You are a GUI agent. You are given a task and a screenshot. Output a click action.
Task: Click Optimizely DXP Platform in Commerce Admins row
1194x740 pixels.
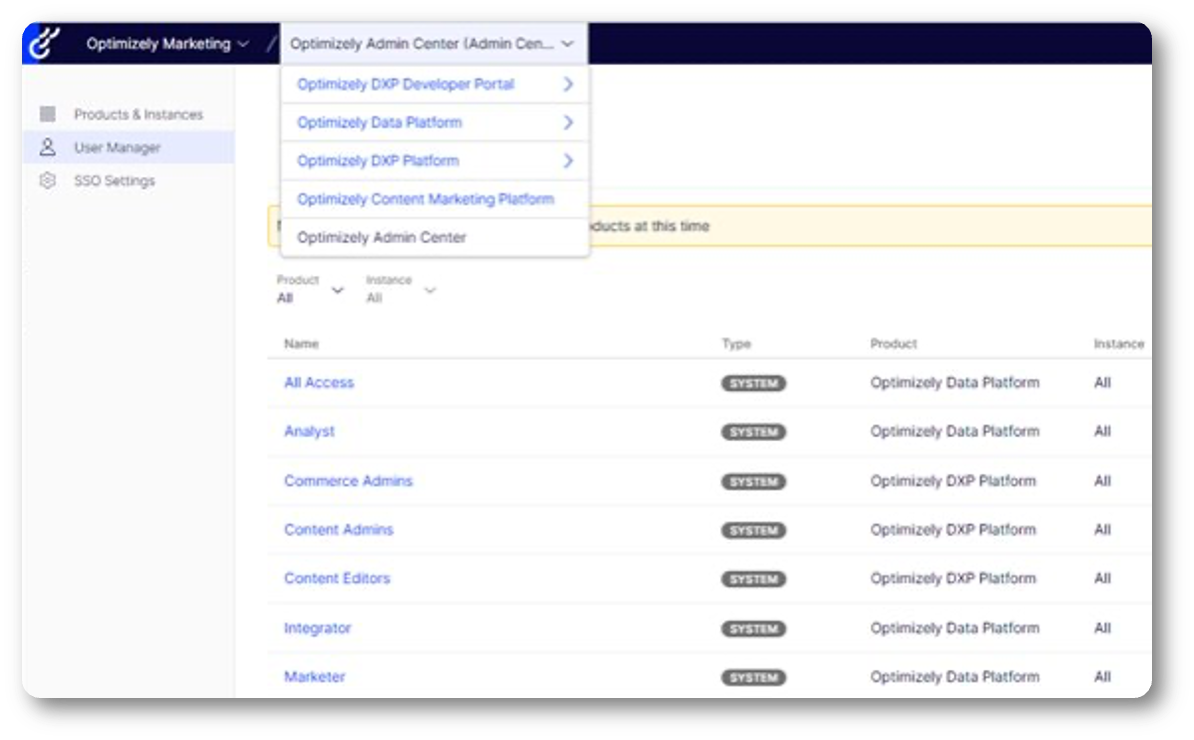[953, 480]
